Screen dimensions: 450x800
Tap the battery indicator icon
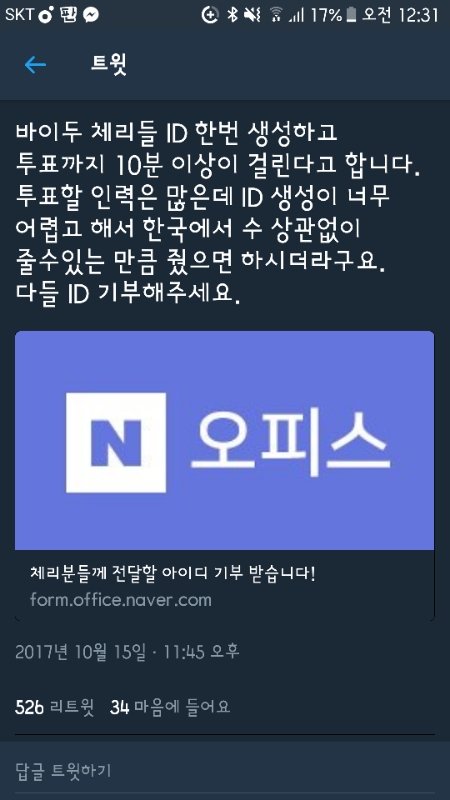351,15
